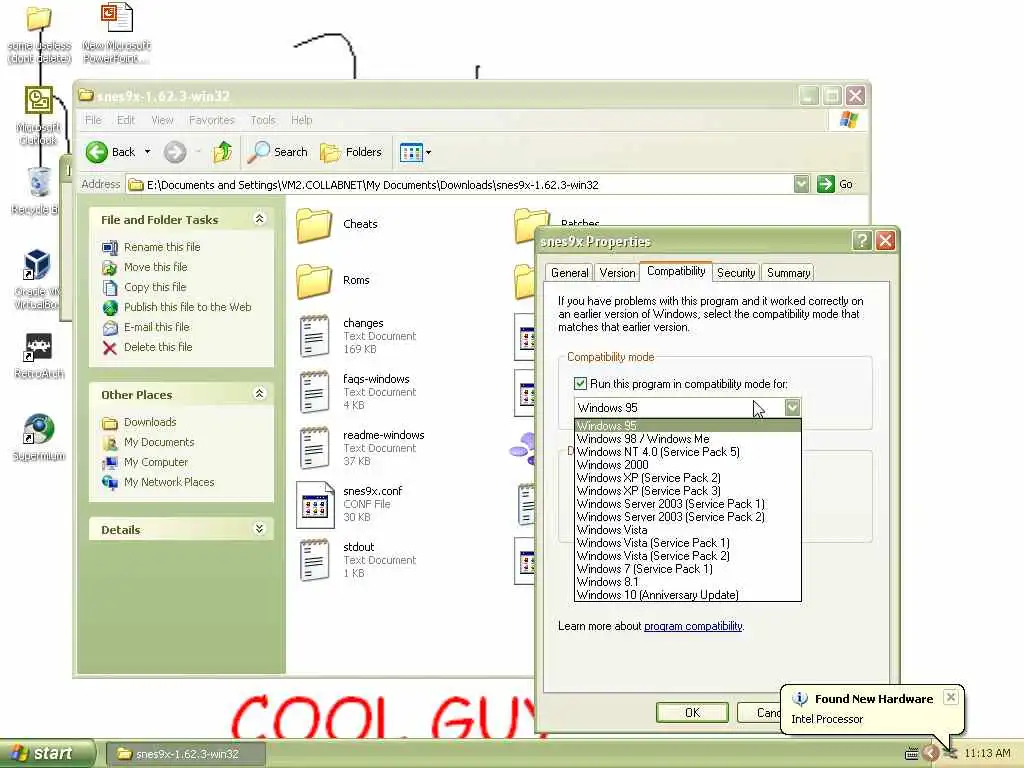Open the Tools menu
The image size is (1024, 768).
263,120
